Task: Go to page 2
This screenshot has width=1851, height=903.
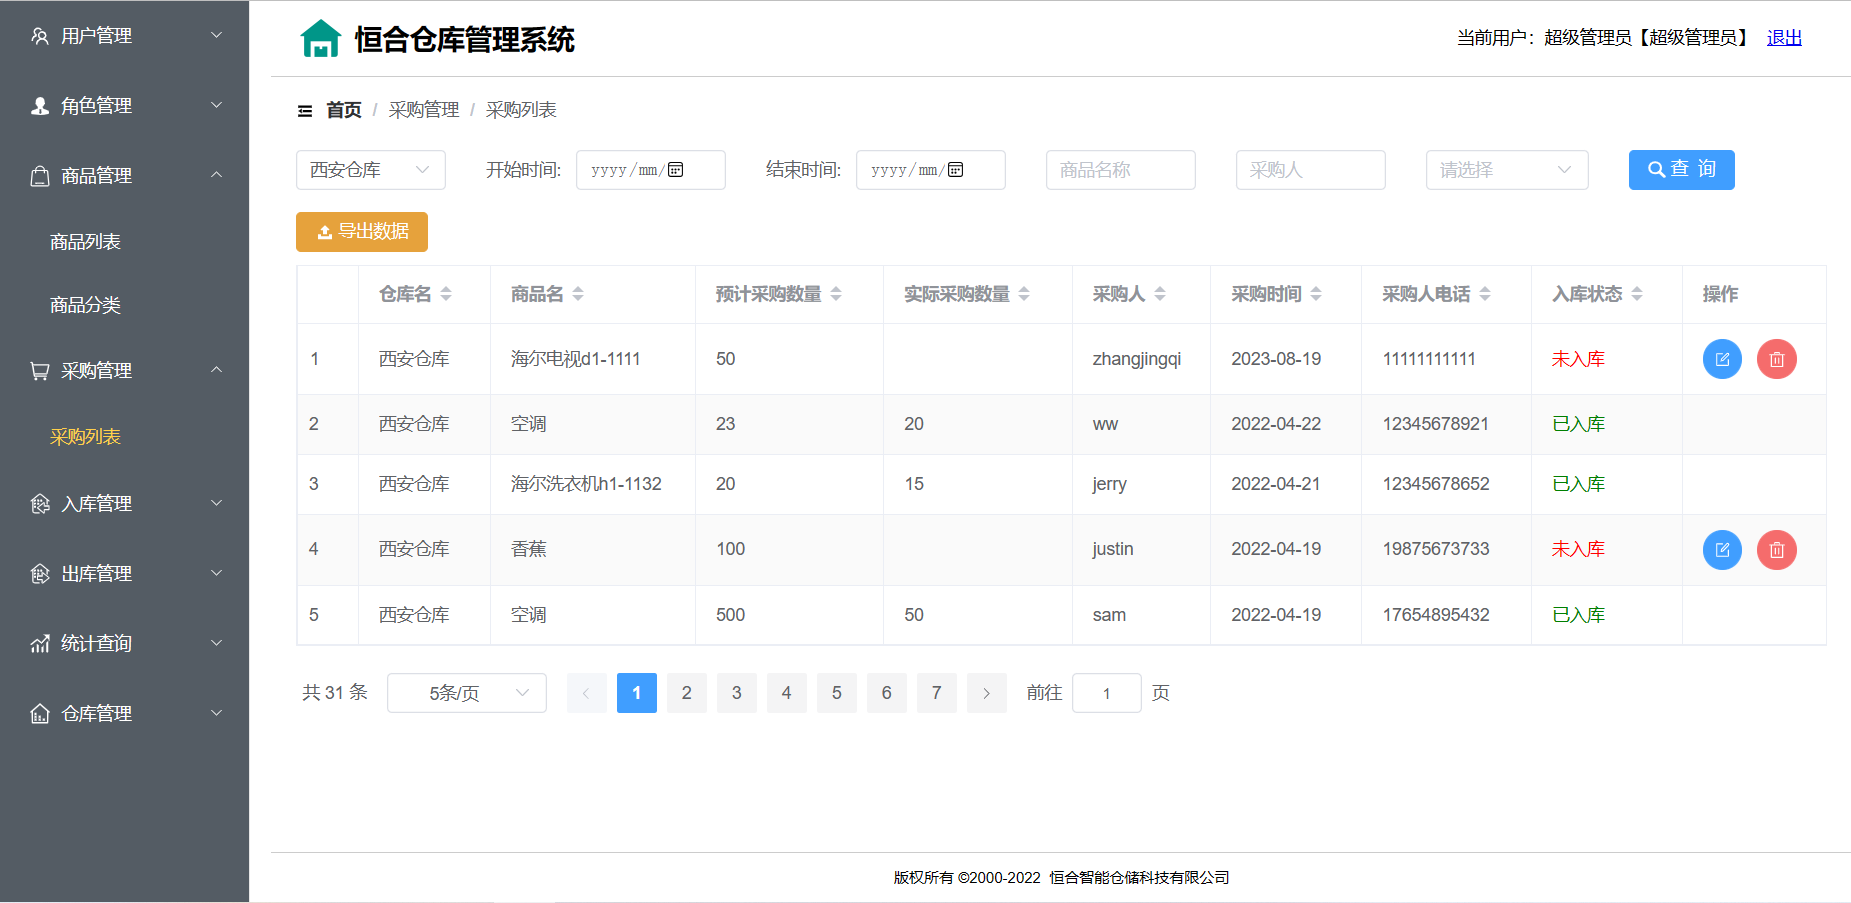Action: click(687, 693)
